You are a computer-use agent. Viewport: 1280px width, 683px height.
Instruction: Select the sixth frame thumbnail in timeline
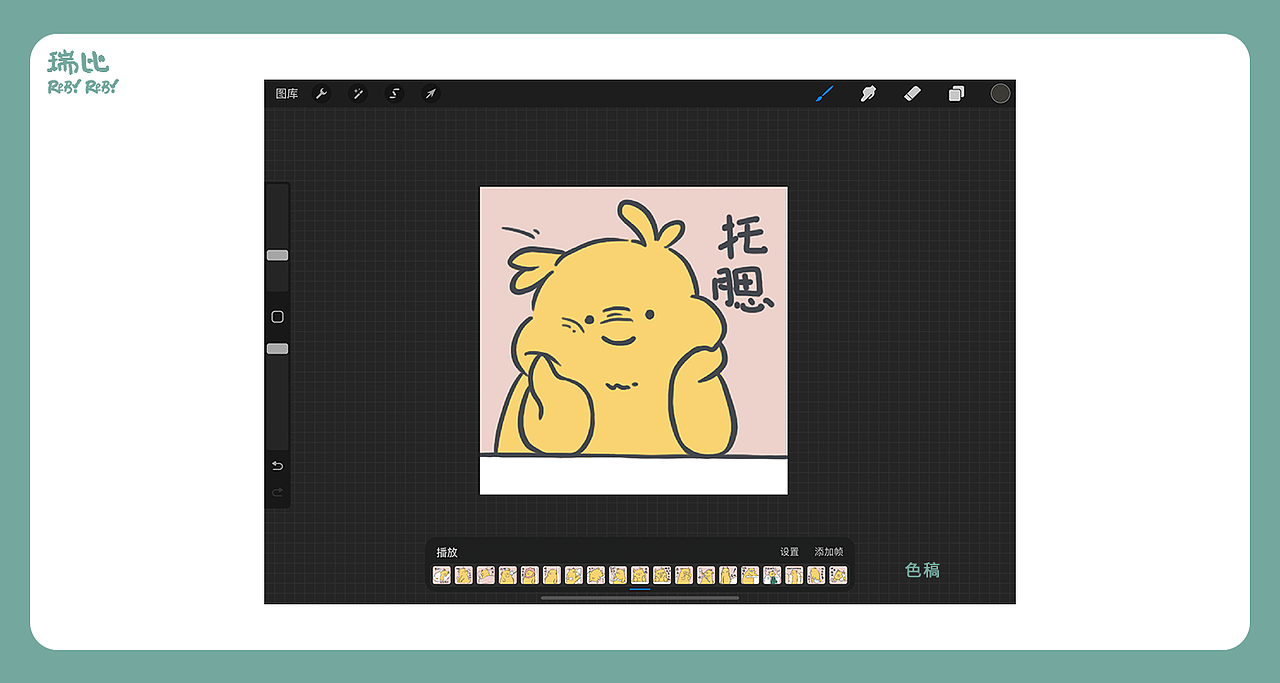coord(552,575)
